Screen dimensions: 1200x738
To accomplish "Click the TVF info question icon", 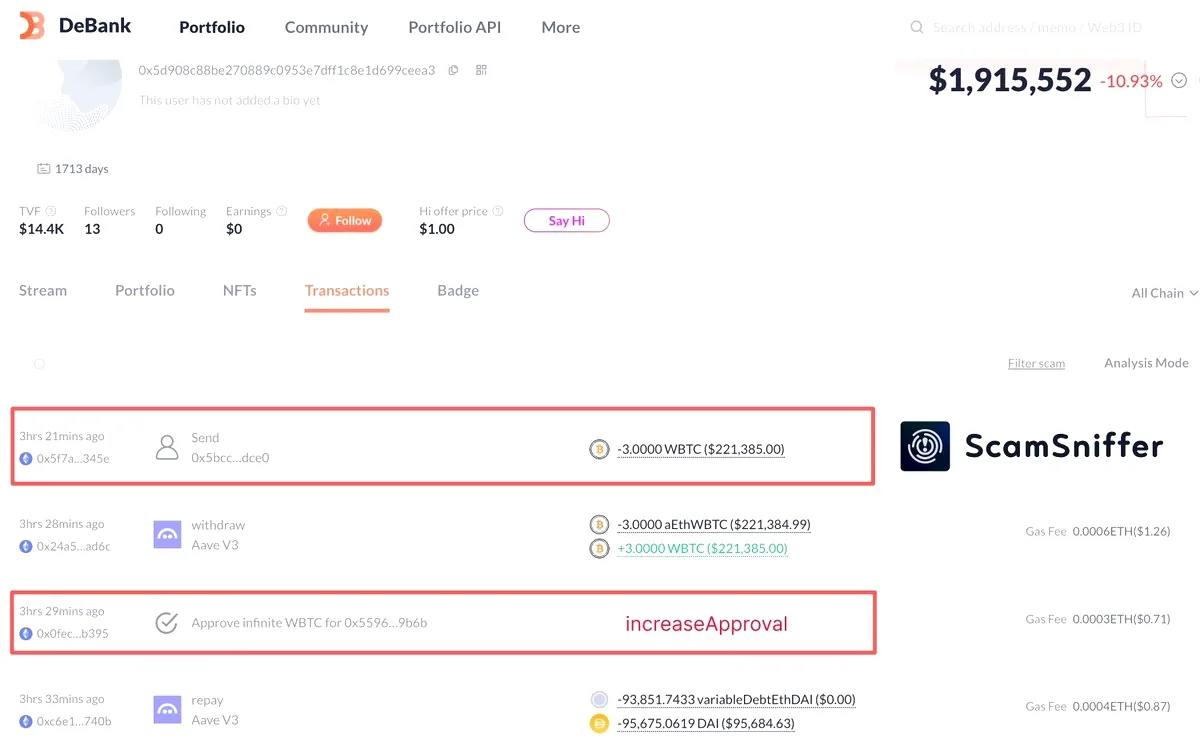I will 51,212.
